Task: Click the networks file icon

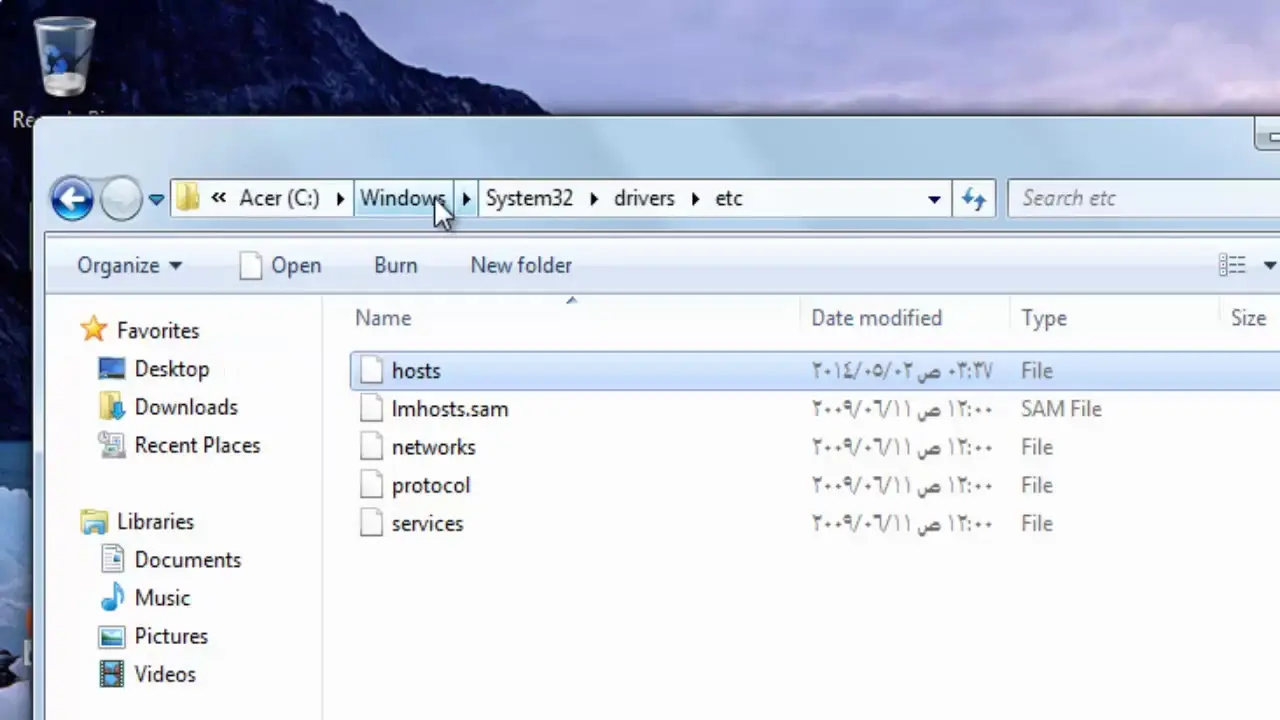Action: coord(371,447)
